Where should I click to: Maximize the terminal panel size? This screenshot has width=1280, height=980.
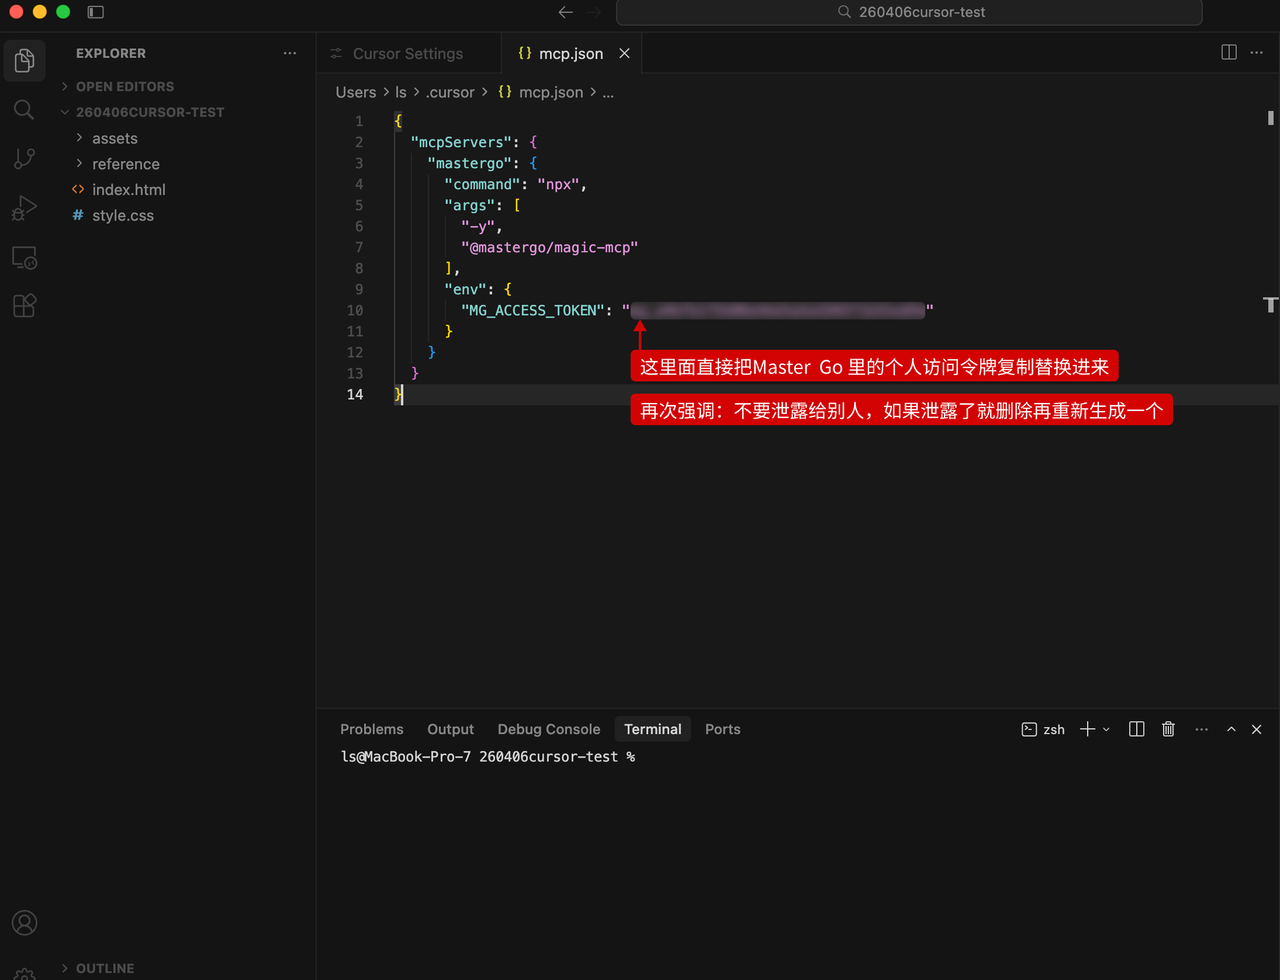(1231, 729)
